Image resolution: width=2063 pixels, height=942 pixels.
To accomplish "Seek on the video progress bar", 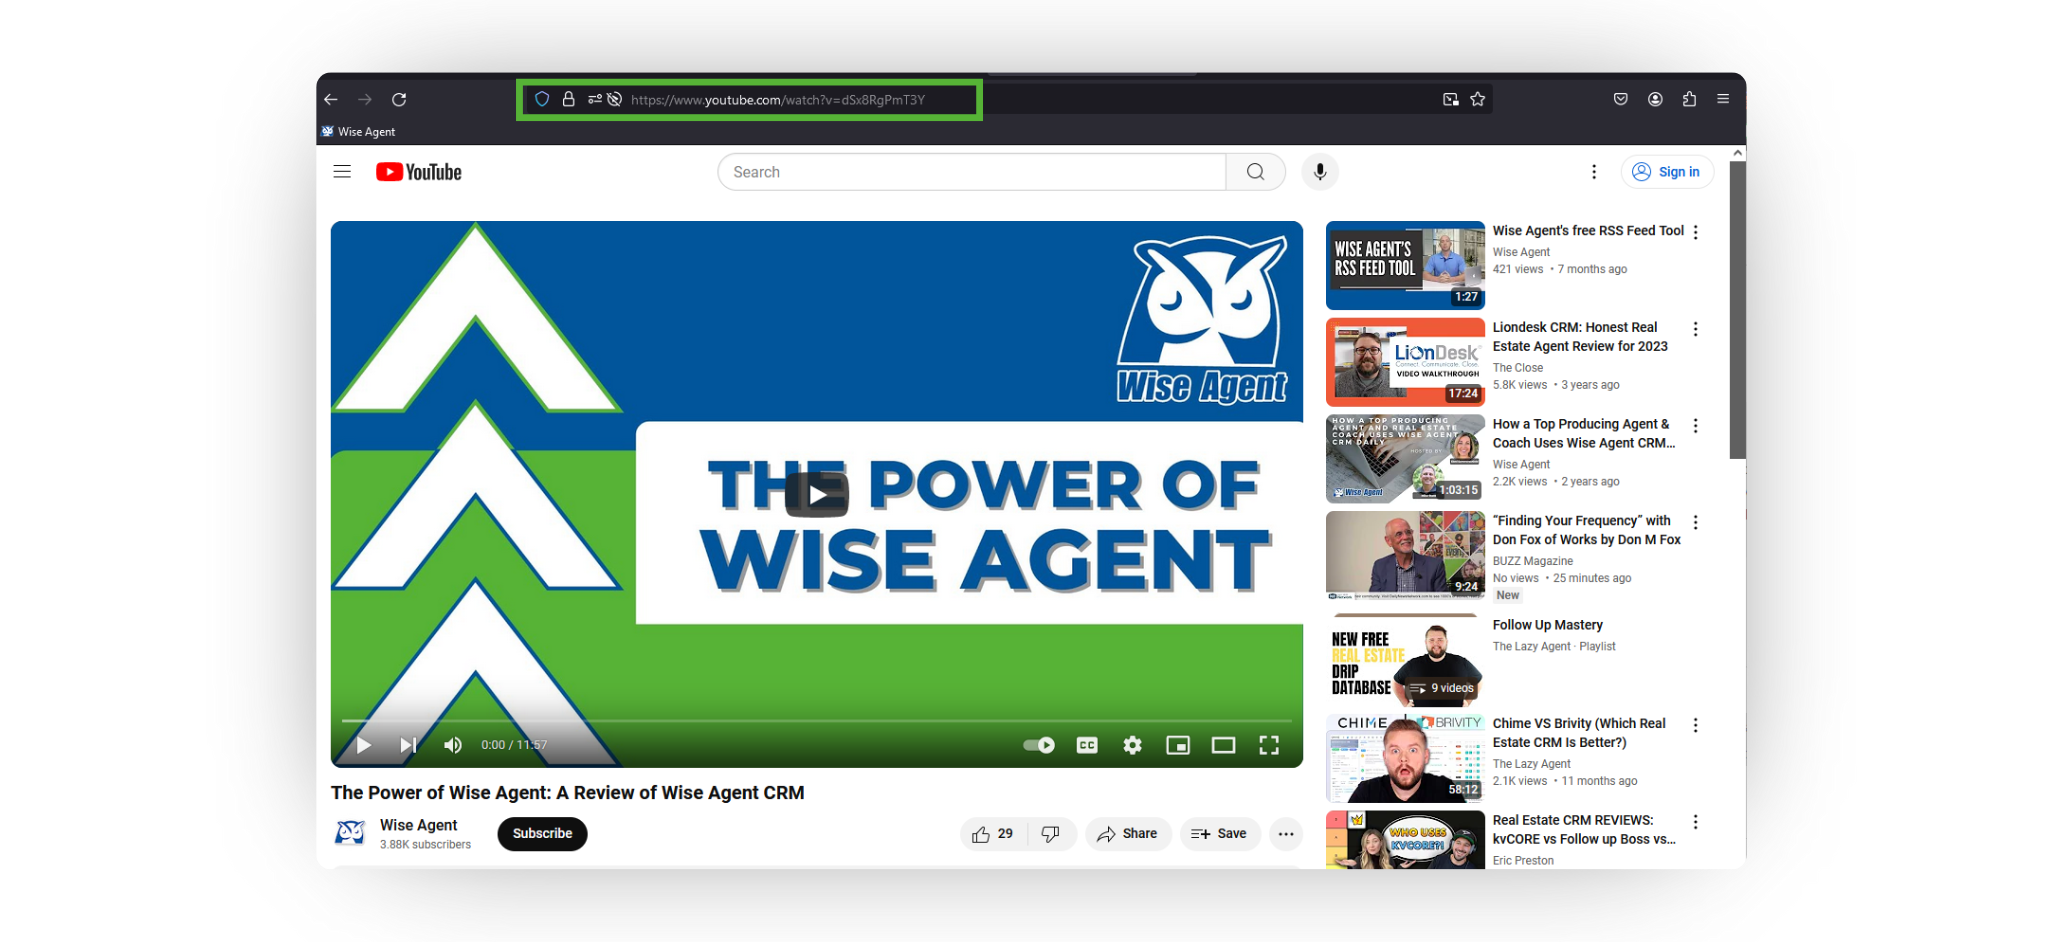I will point(817,720).
